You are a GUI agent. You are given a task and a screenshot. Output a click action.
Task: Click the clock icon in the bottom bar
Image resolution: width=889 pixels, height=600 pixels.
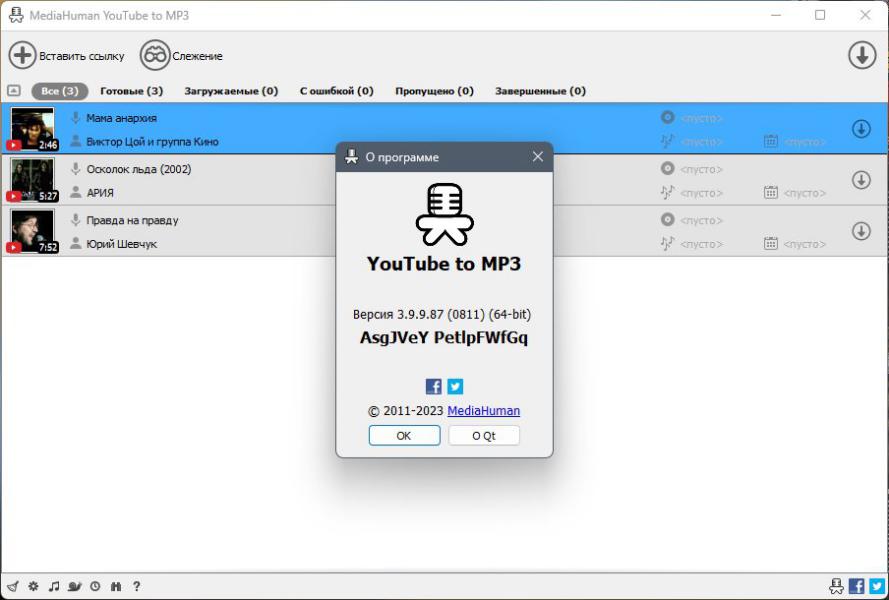(x=95, y=586)
